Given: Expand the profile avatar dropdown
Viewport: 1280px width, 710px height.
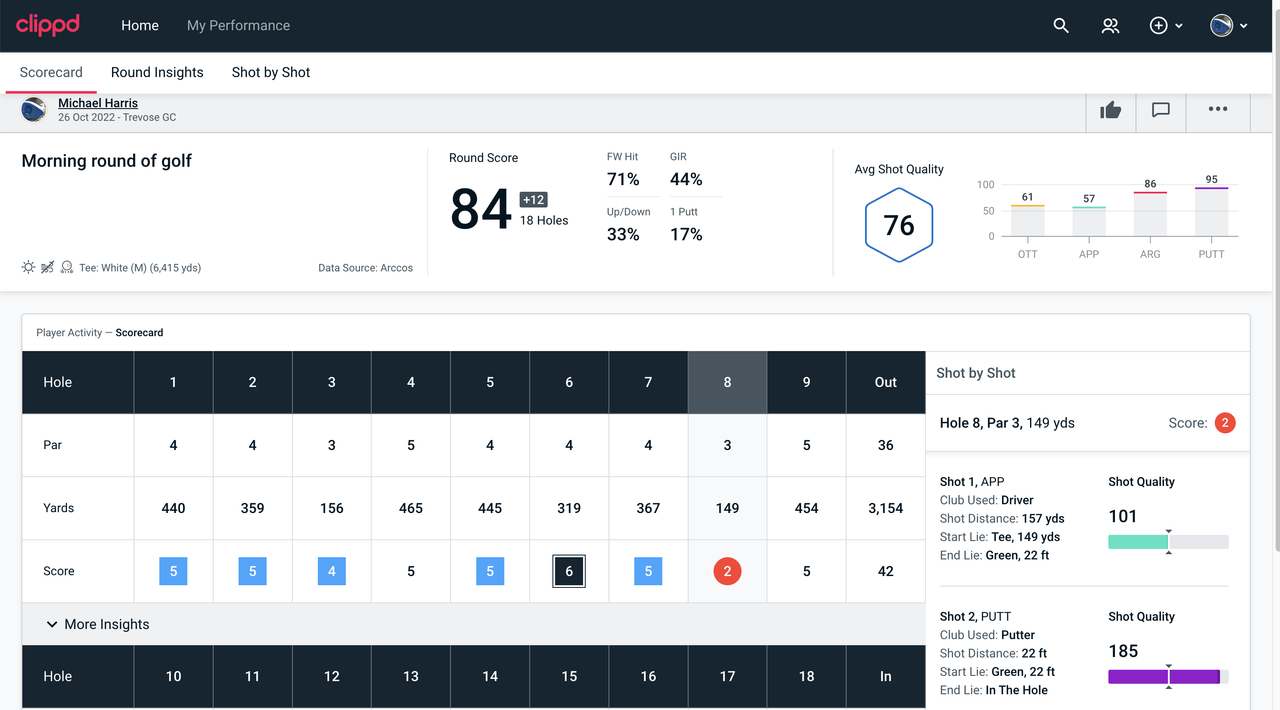Looking at the screenshot, I should 1229,26.
